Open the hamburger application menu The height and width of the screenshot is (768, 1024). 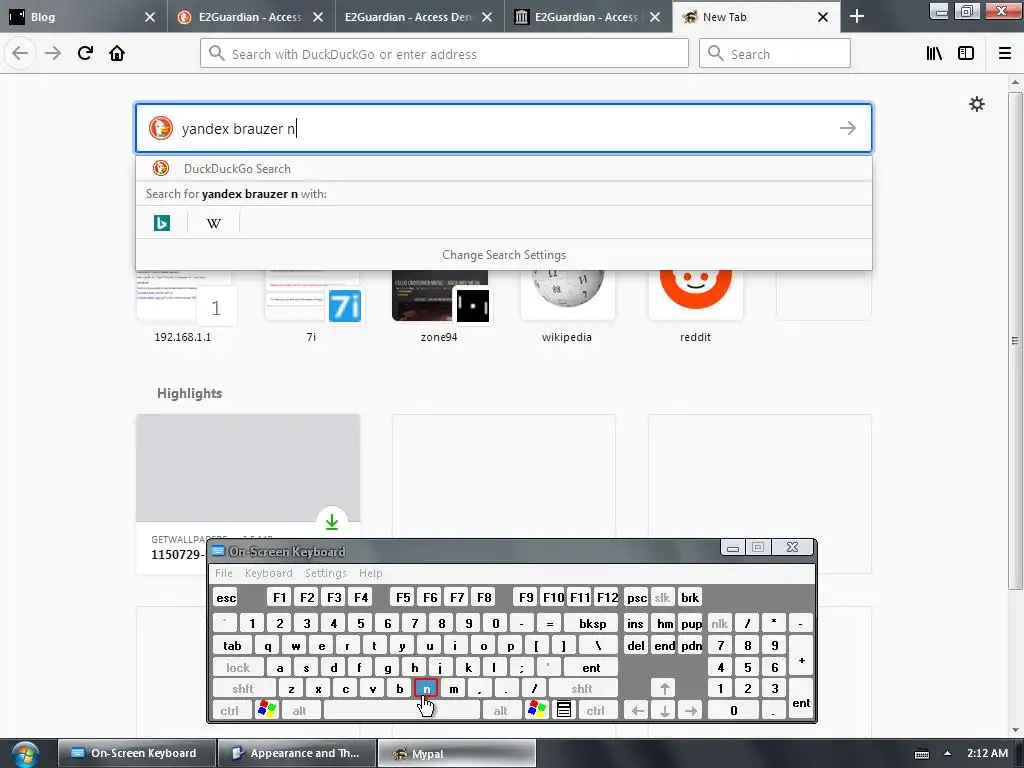tap(1005, 54)
